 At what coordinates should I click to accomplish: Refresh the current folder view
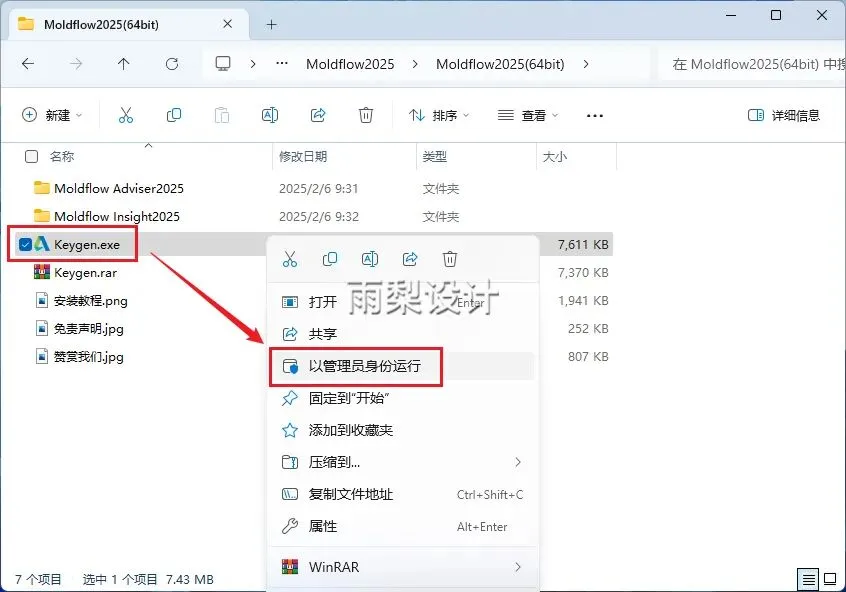click(x=172, y=64)
